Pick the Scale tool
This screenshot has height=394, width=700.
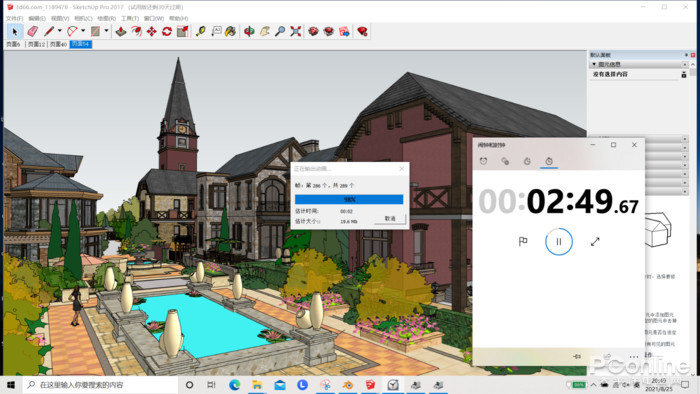tap(182, 31)
